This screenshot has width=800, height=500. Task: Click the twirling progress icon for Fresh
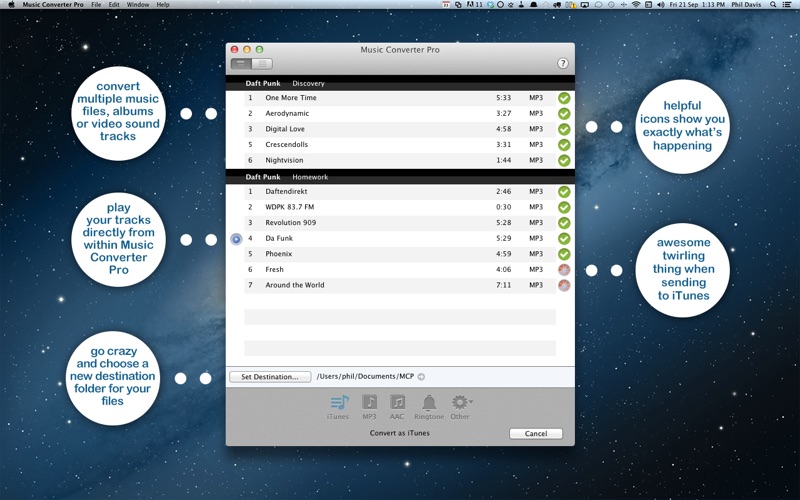coord(564,270)
